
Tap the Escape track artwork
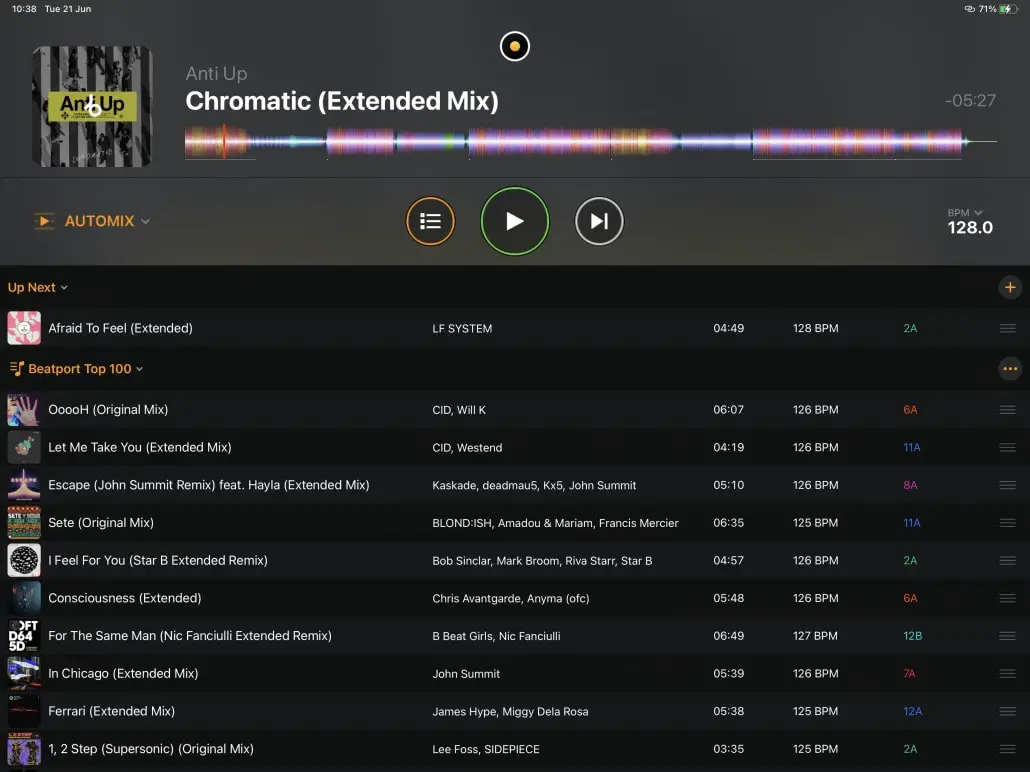click(x=24, y=485)
